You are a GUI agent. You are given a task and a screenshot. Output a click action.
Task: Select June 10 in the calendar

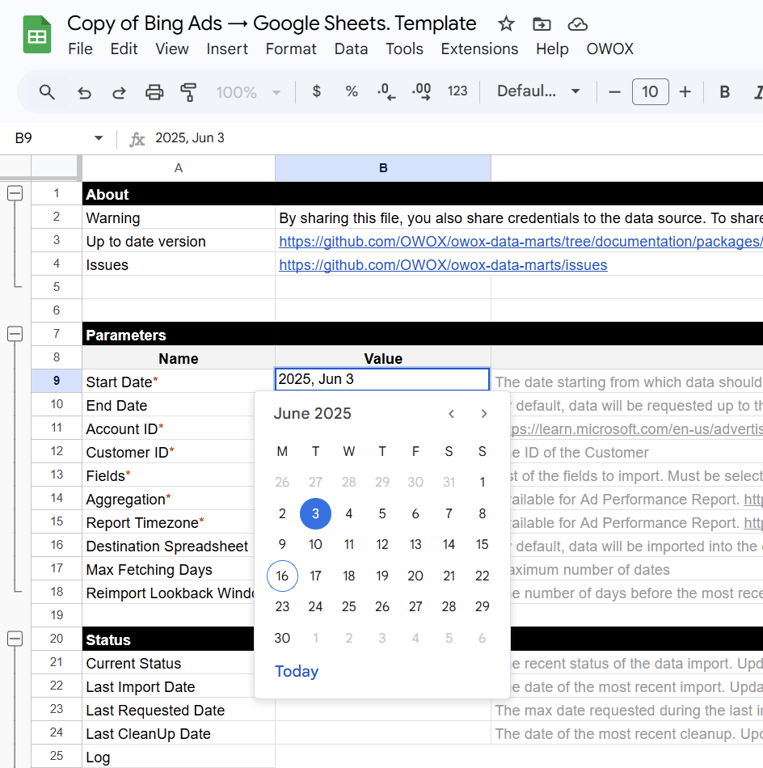315,544
